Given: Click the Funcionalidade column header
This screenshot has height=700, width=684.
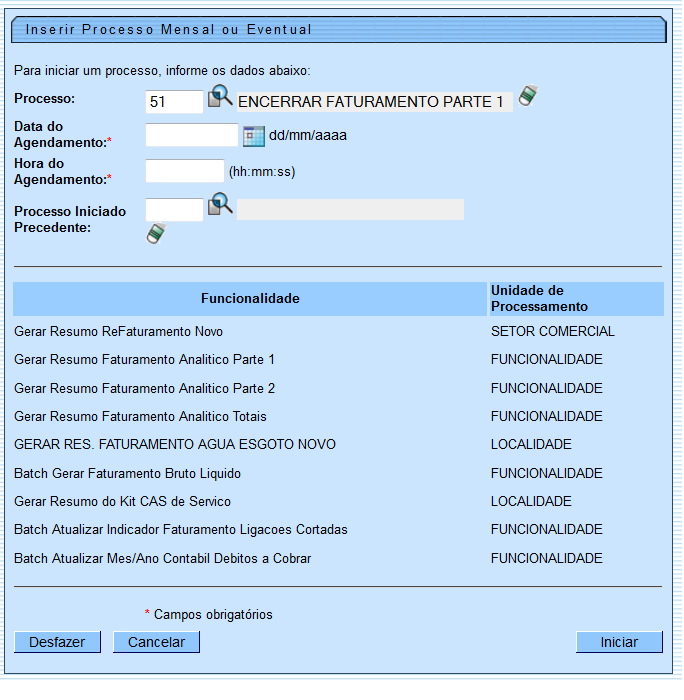Looking at the screenshot, I should coord(250,299).
